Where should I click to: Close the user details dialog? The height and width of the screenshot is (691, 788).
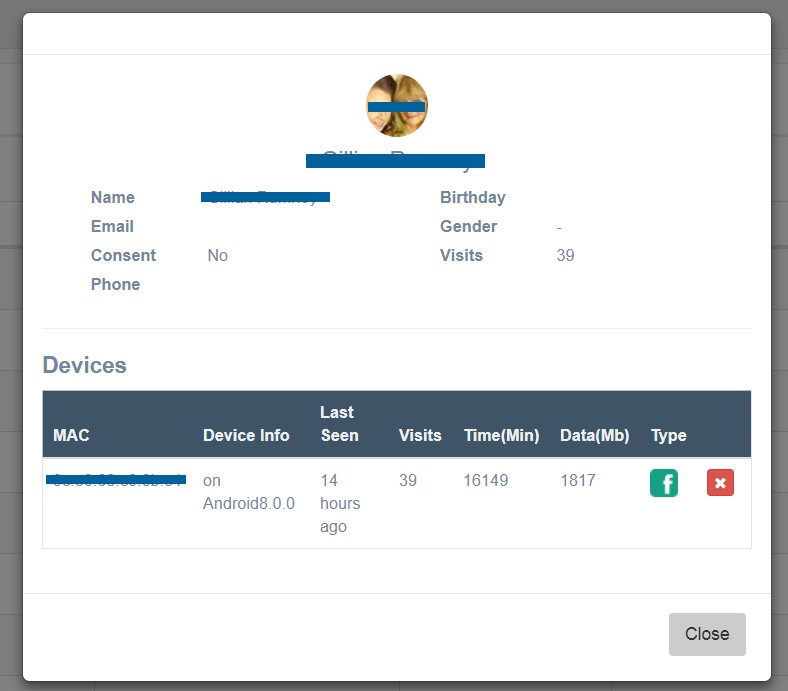707,634
